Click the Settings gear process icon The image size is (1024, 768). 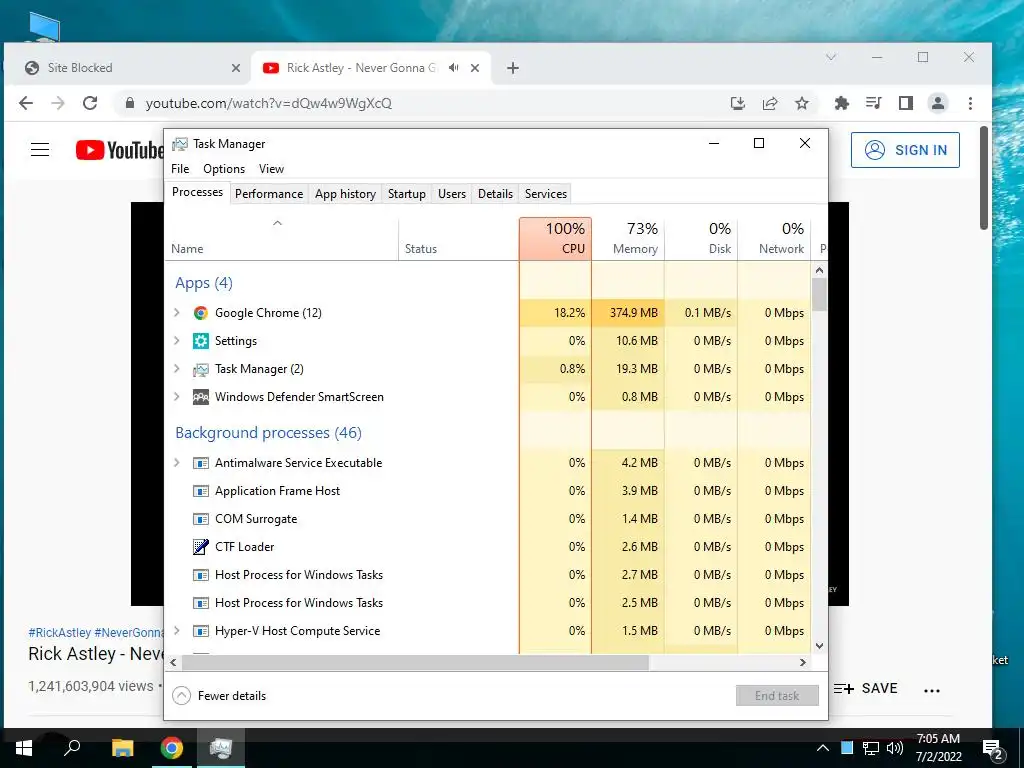[200, 341]
